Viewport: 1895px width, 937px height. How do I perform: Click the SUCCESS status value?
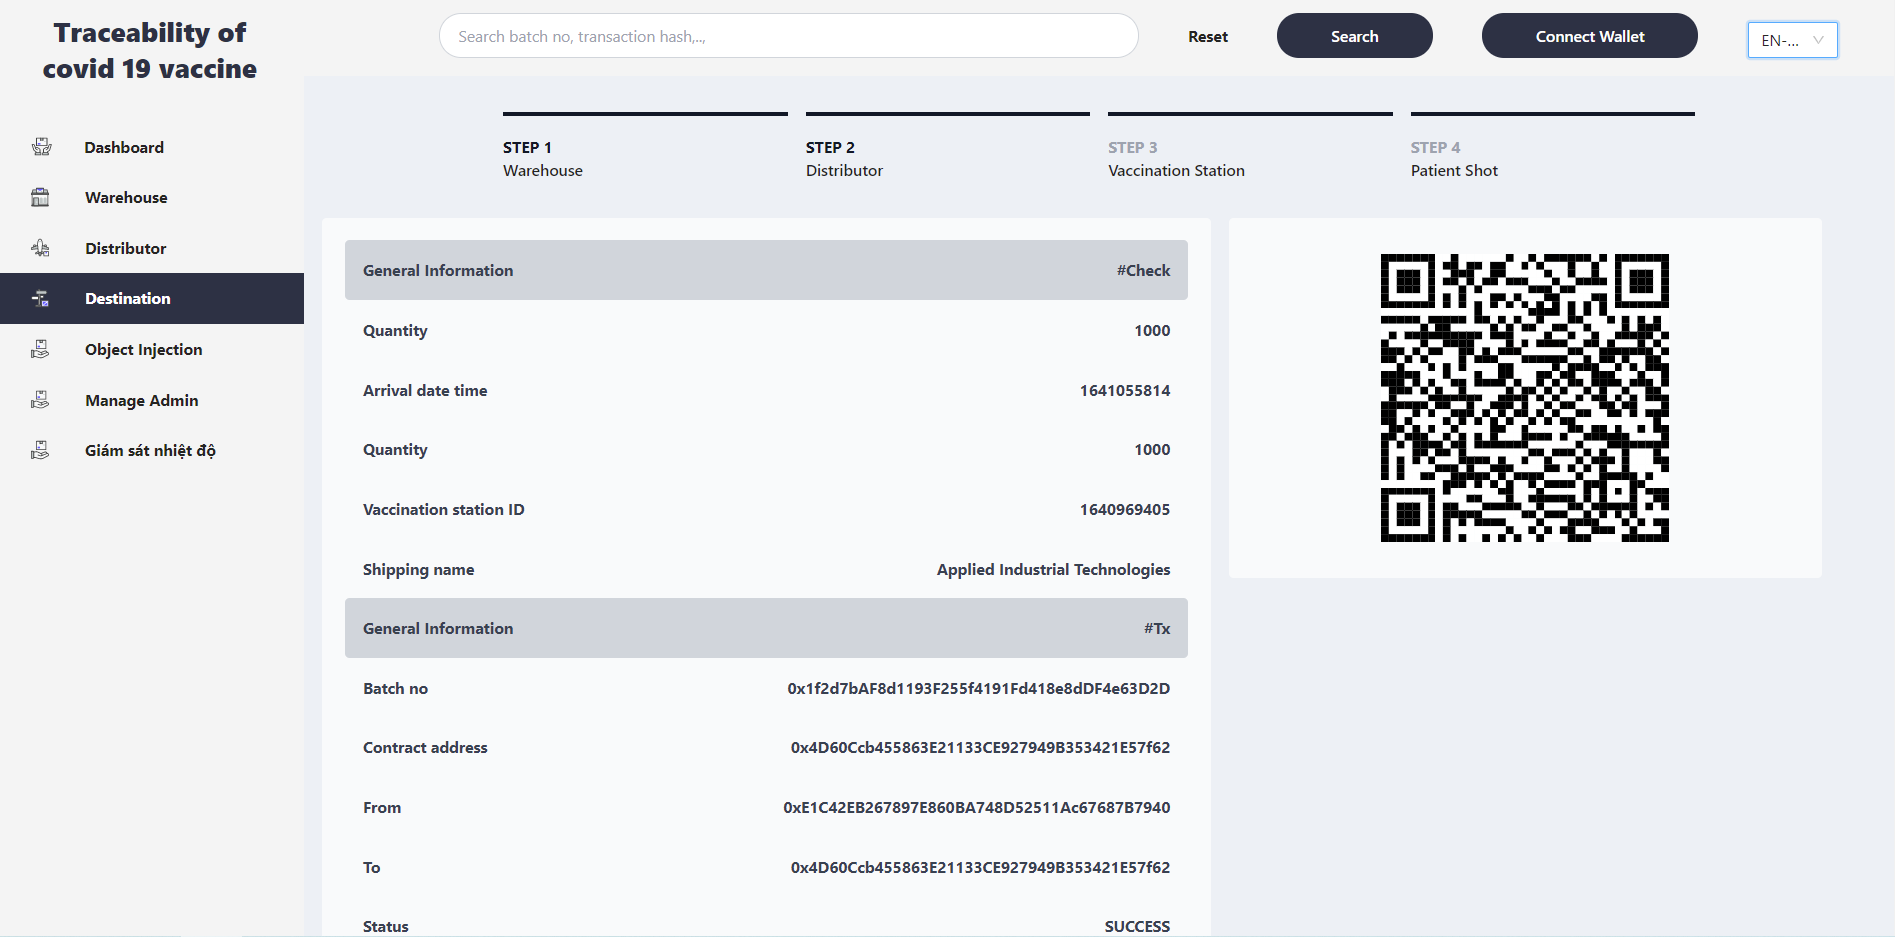tap(1137, 926)
